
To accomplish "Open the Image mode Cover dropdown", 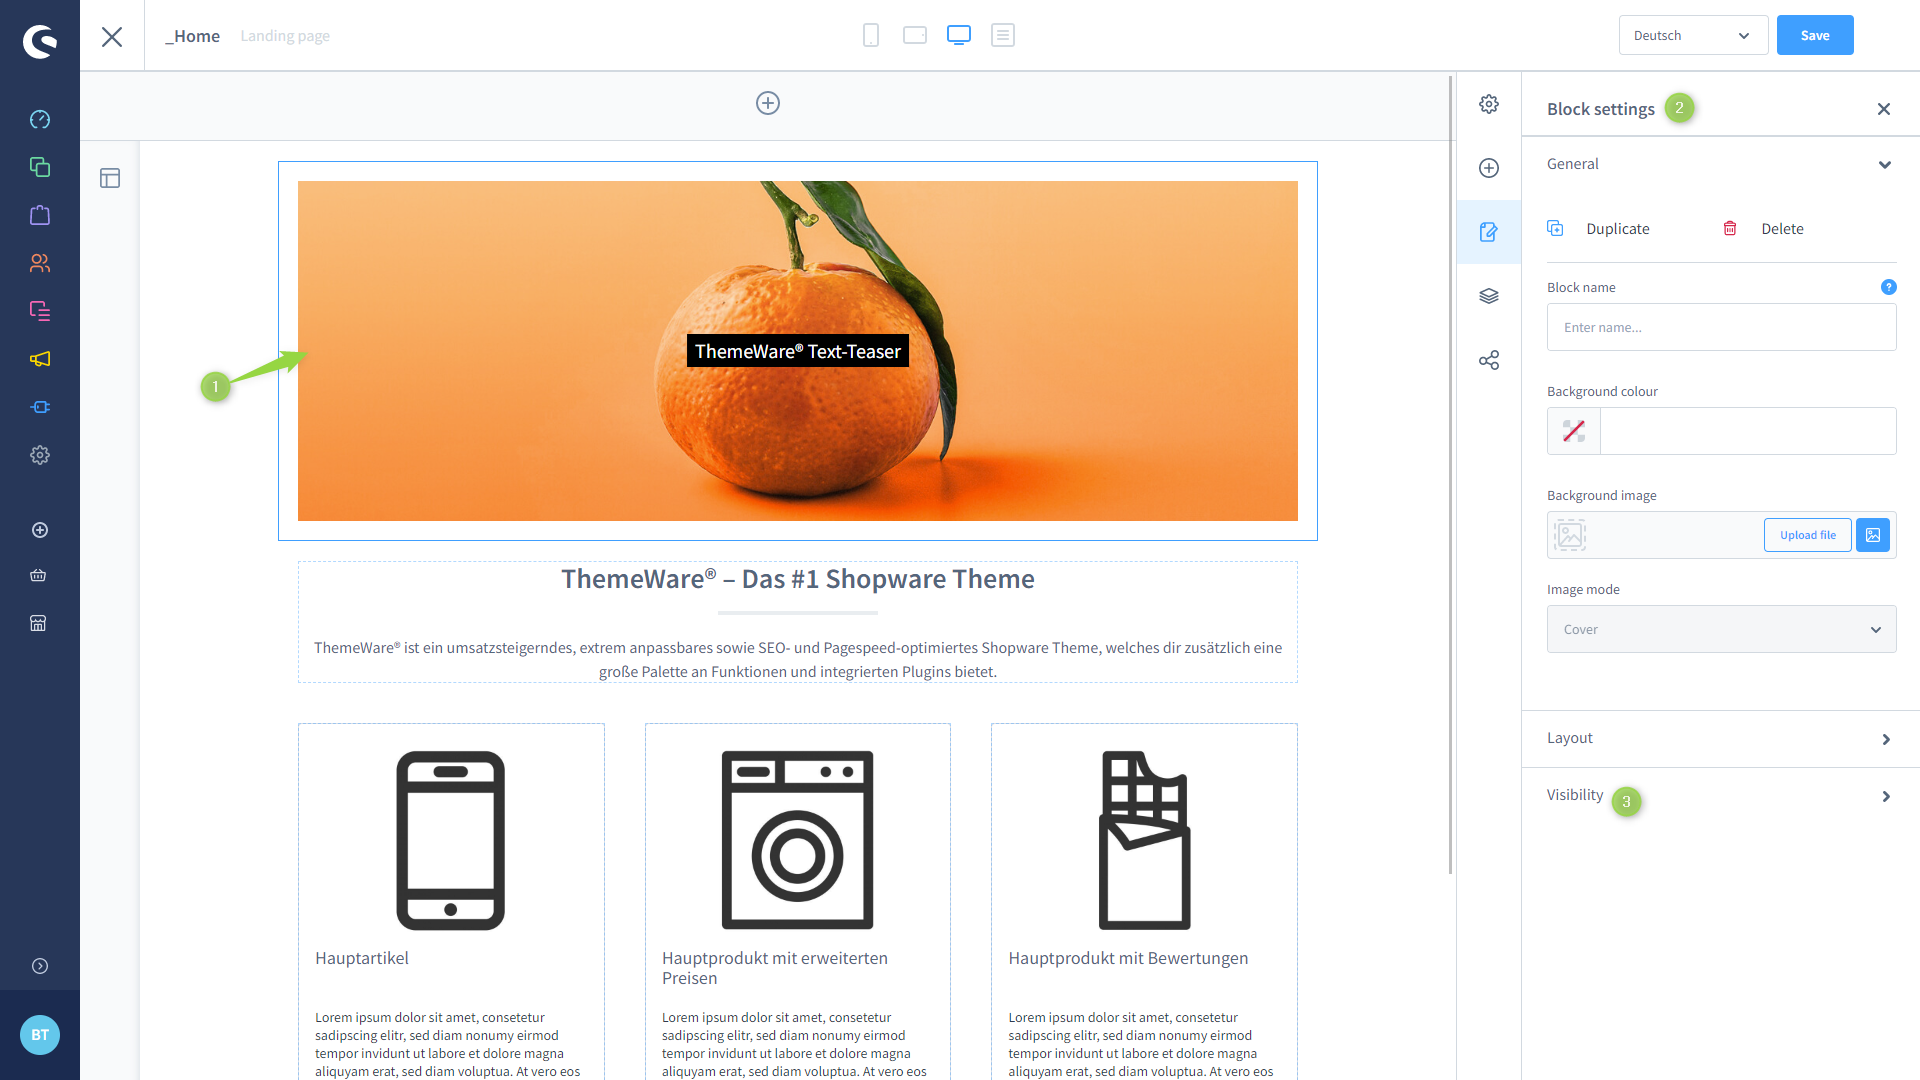I will point(1722,629).
